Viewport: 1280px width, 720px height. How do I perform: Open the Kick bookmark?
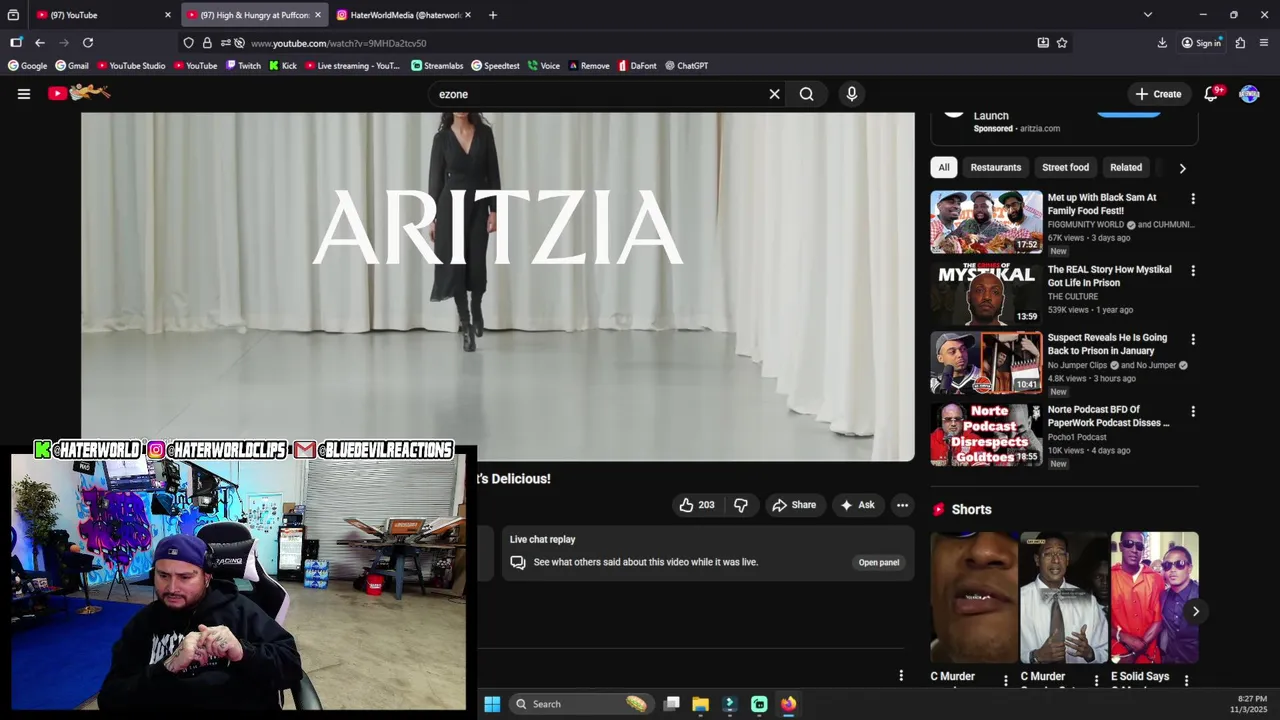coord(283,66)
